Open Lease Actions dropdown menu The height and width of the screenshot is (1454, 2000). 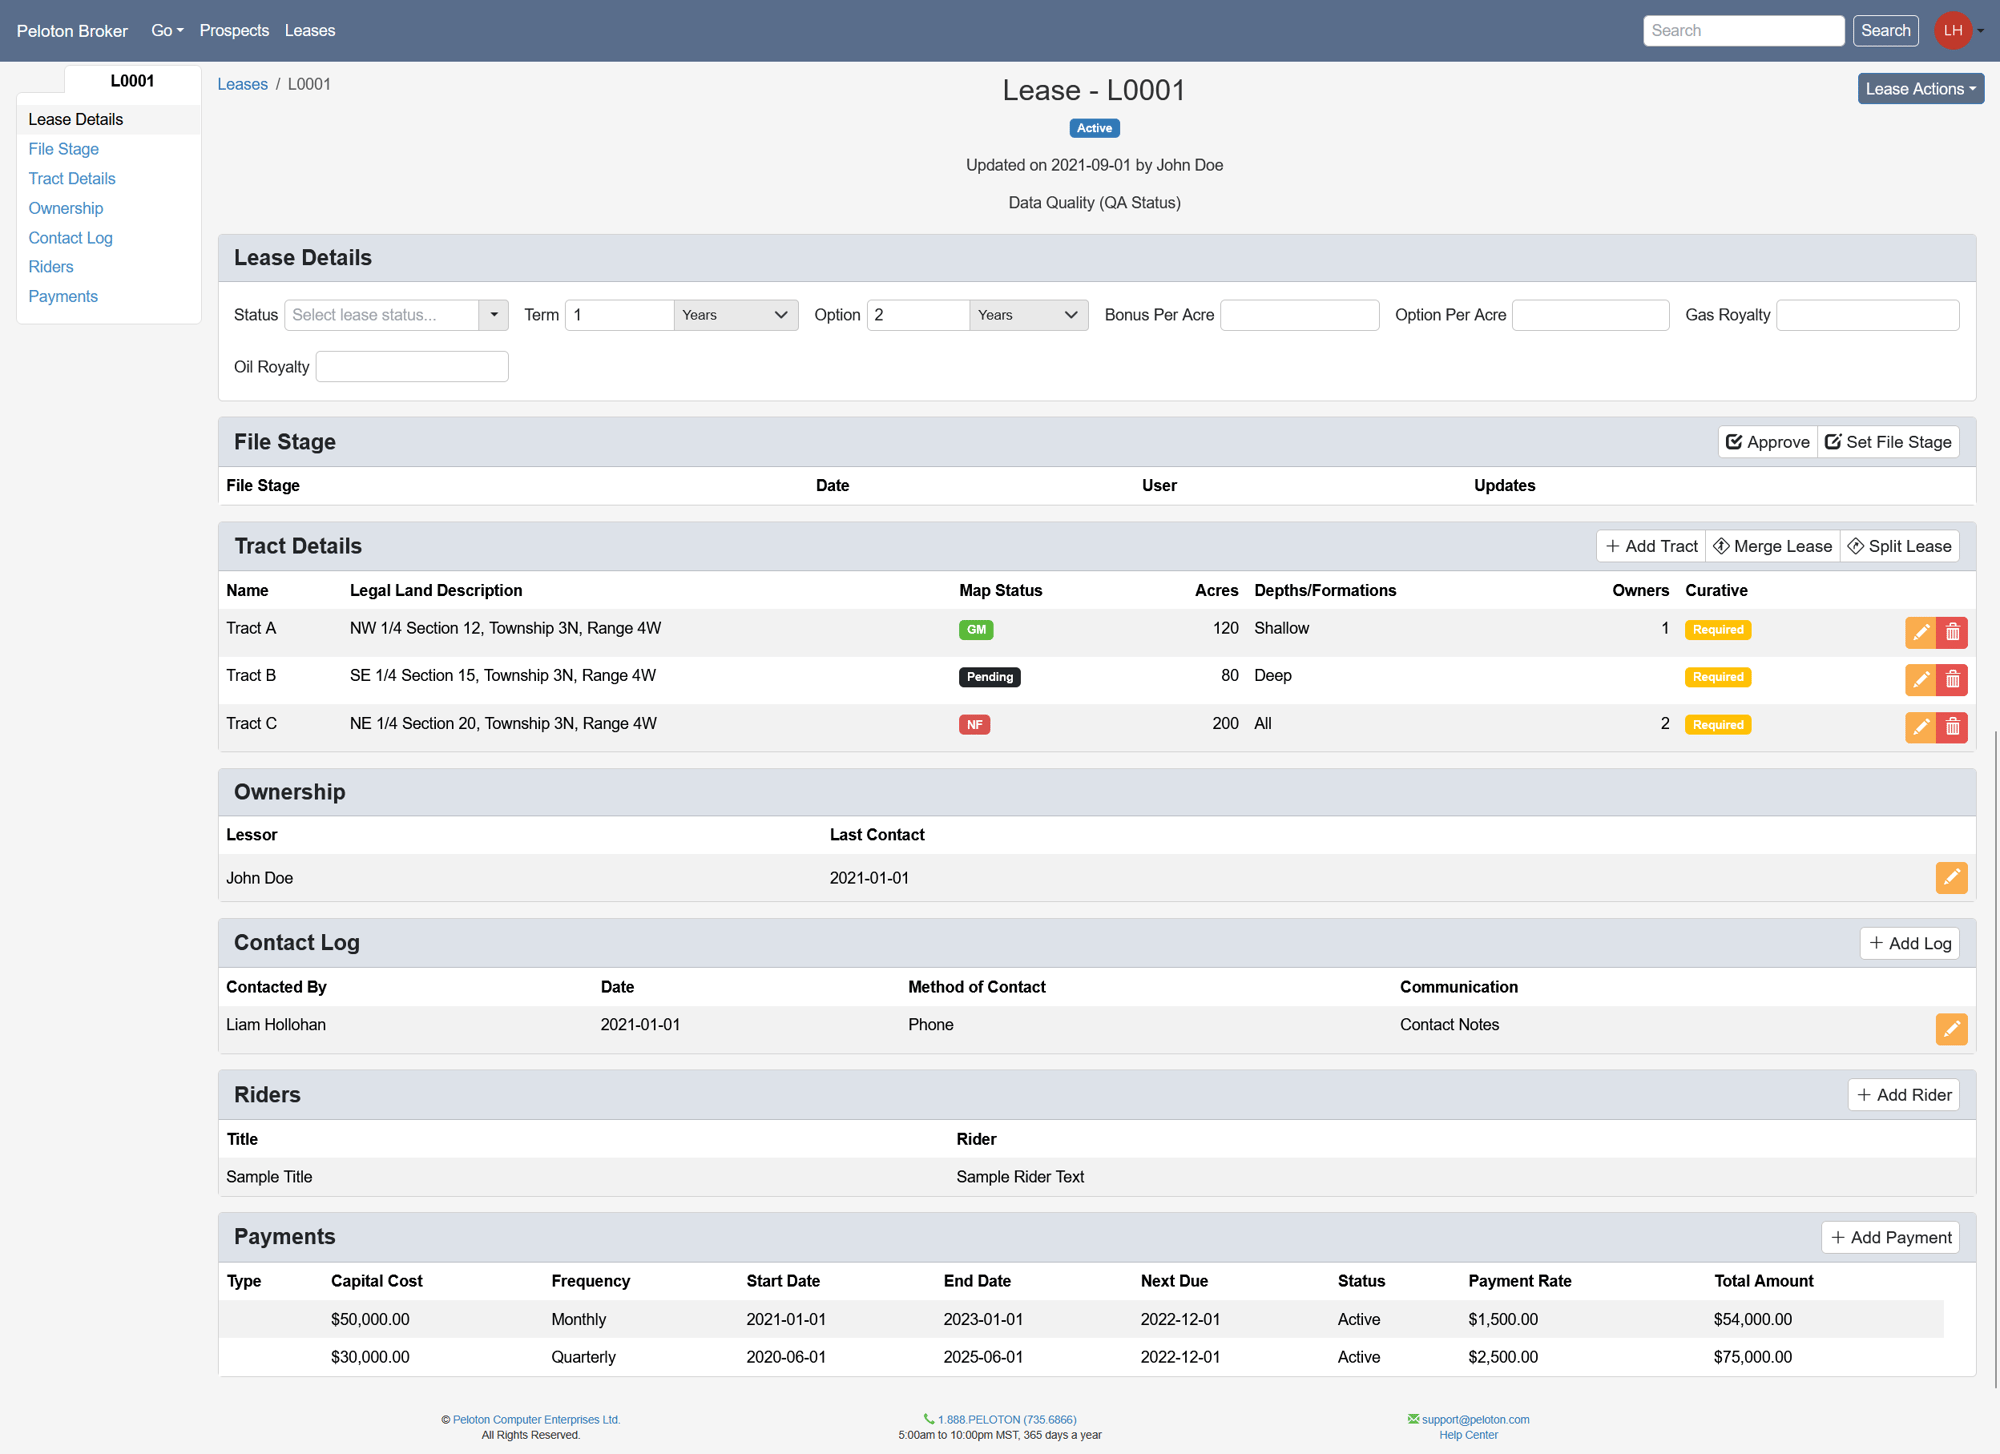(x=1920, y=89)
